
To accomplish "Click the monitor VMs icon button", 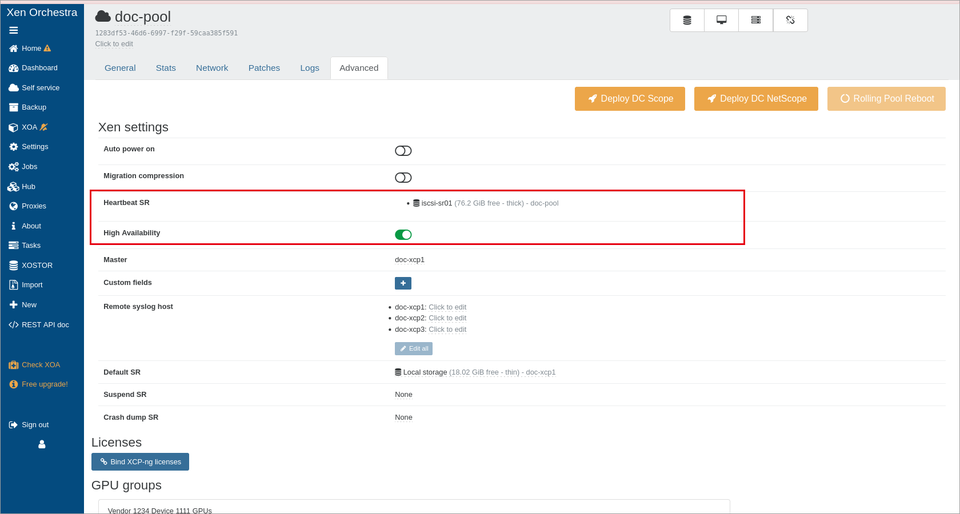I will pyautogui.click(x=721, y=20).
